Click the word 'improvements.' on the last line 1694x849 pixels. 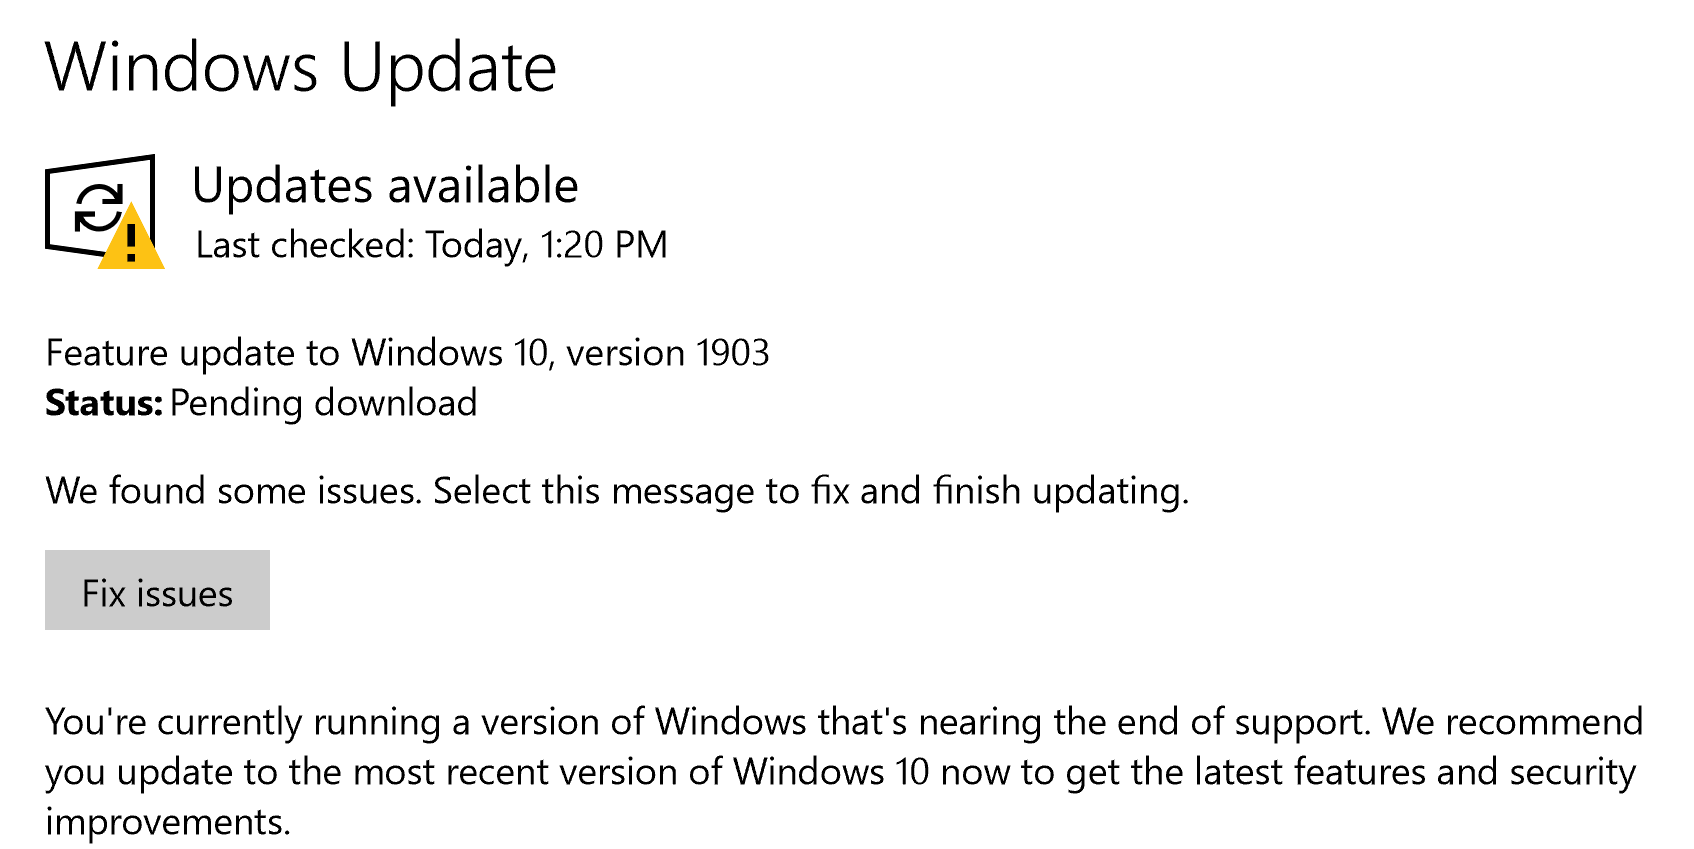(x=168, y=822)
